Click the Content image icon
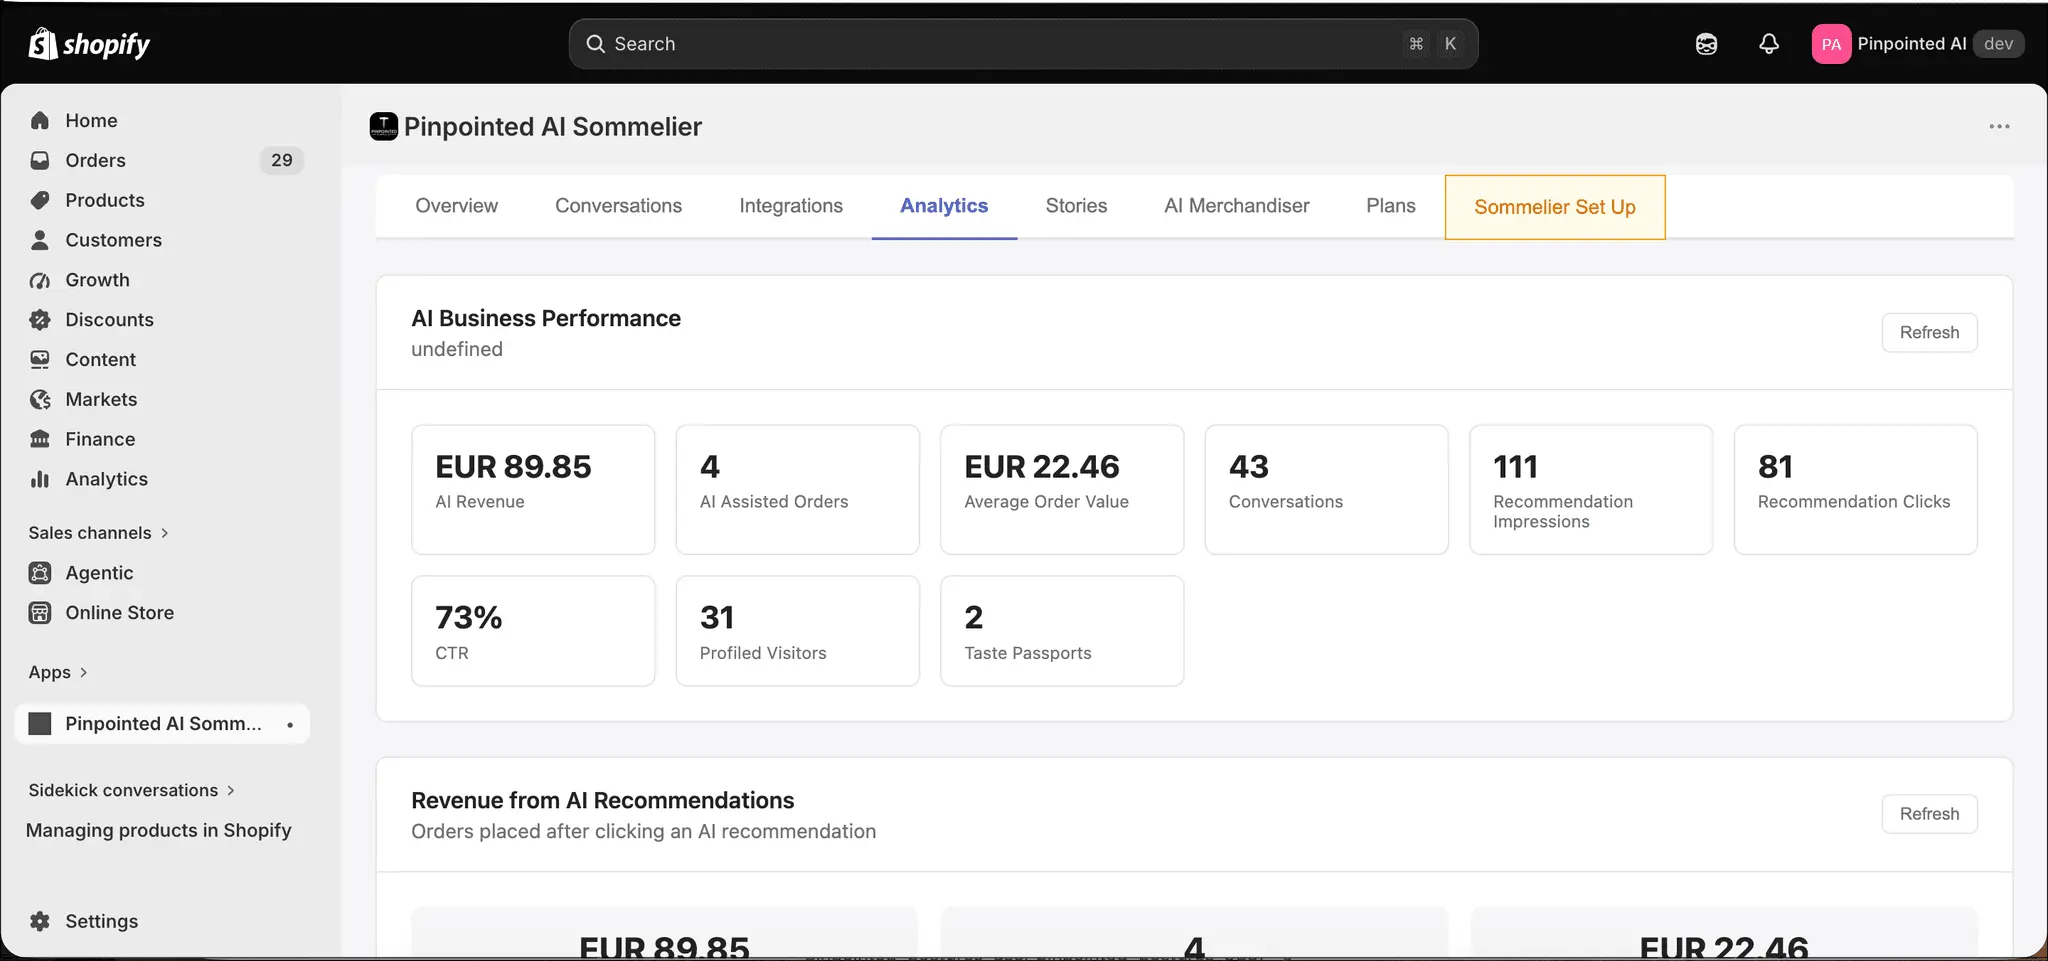The image size is (2048, 961). (40, 360)
